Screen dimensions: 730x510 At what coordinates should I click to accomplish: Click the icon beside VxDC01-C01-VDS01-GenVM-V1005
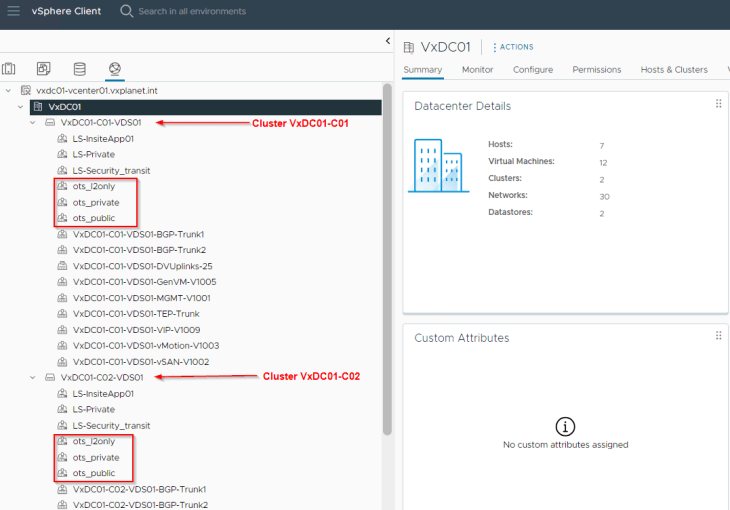(62, 282)
